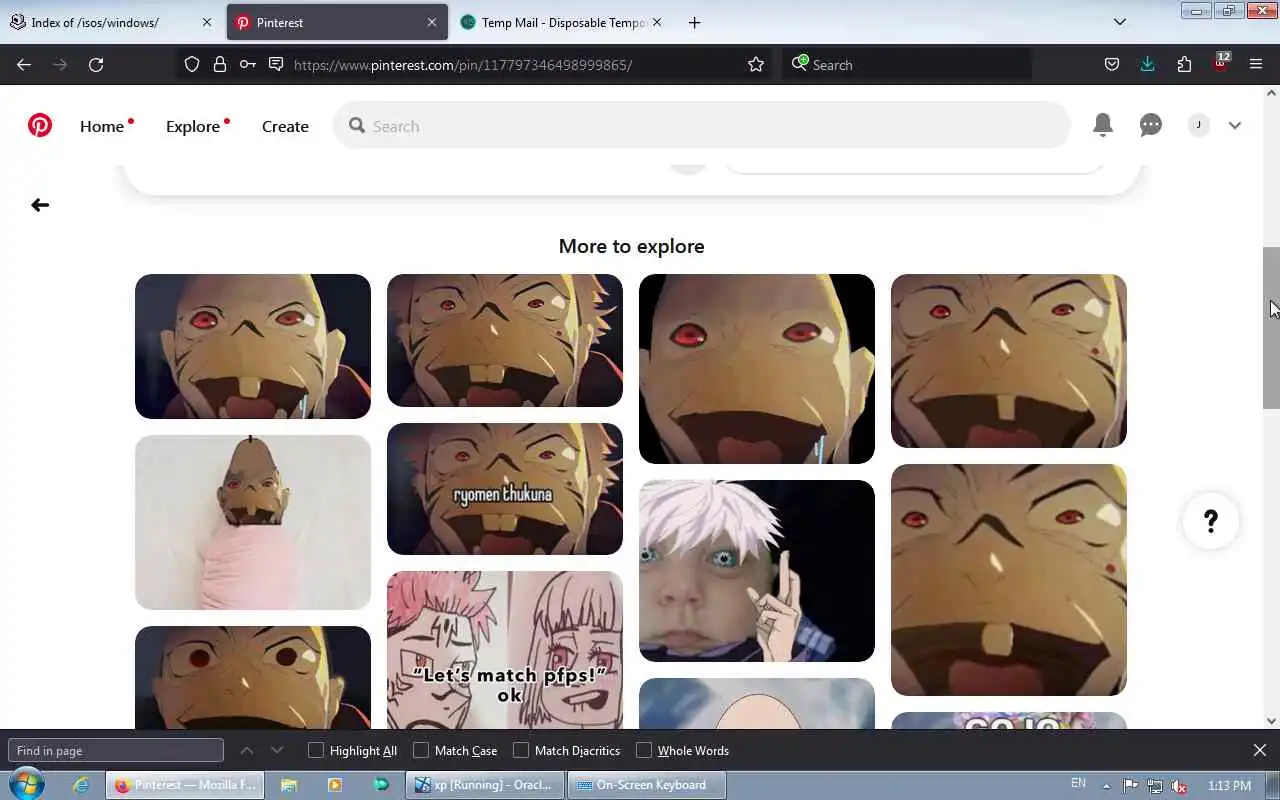1280x800 pixels.
Task: Open the help question mark button
Action: click(x=1211, y=521)
